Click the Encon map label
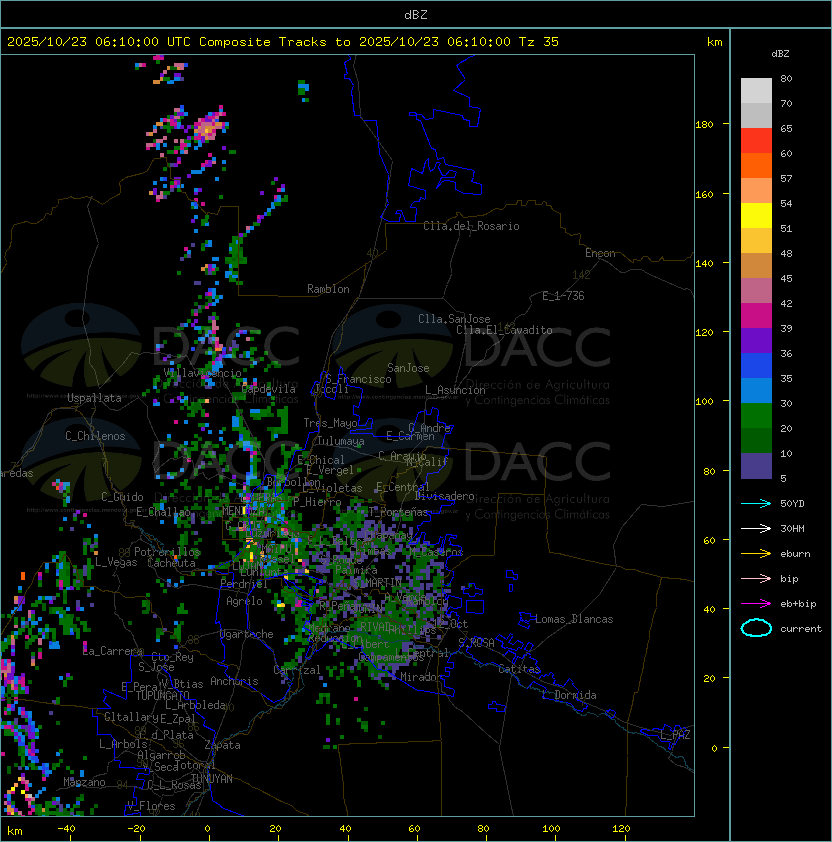Image resolution: width=832 pixels, height=842 pixels. [600, 253]
